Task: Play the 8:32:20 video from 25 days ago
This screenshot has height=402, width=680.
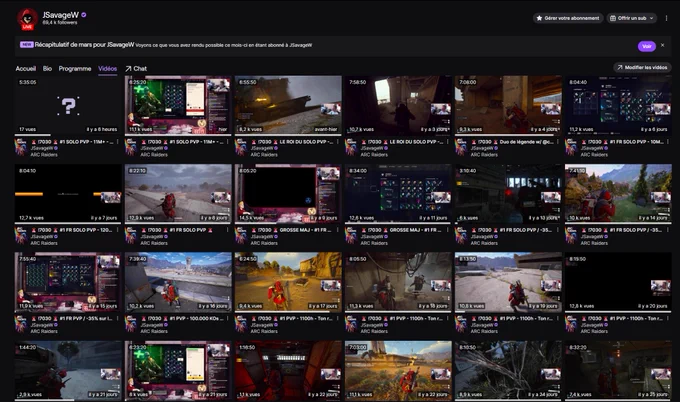Action: (x=618, y=370)
